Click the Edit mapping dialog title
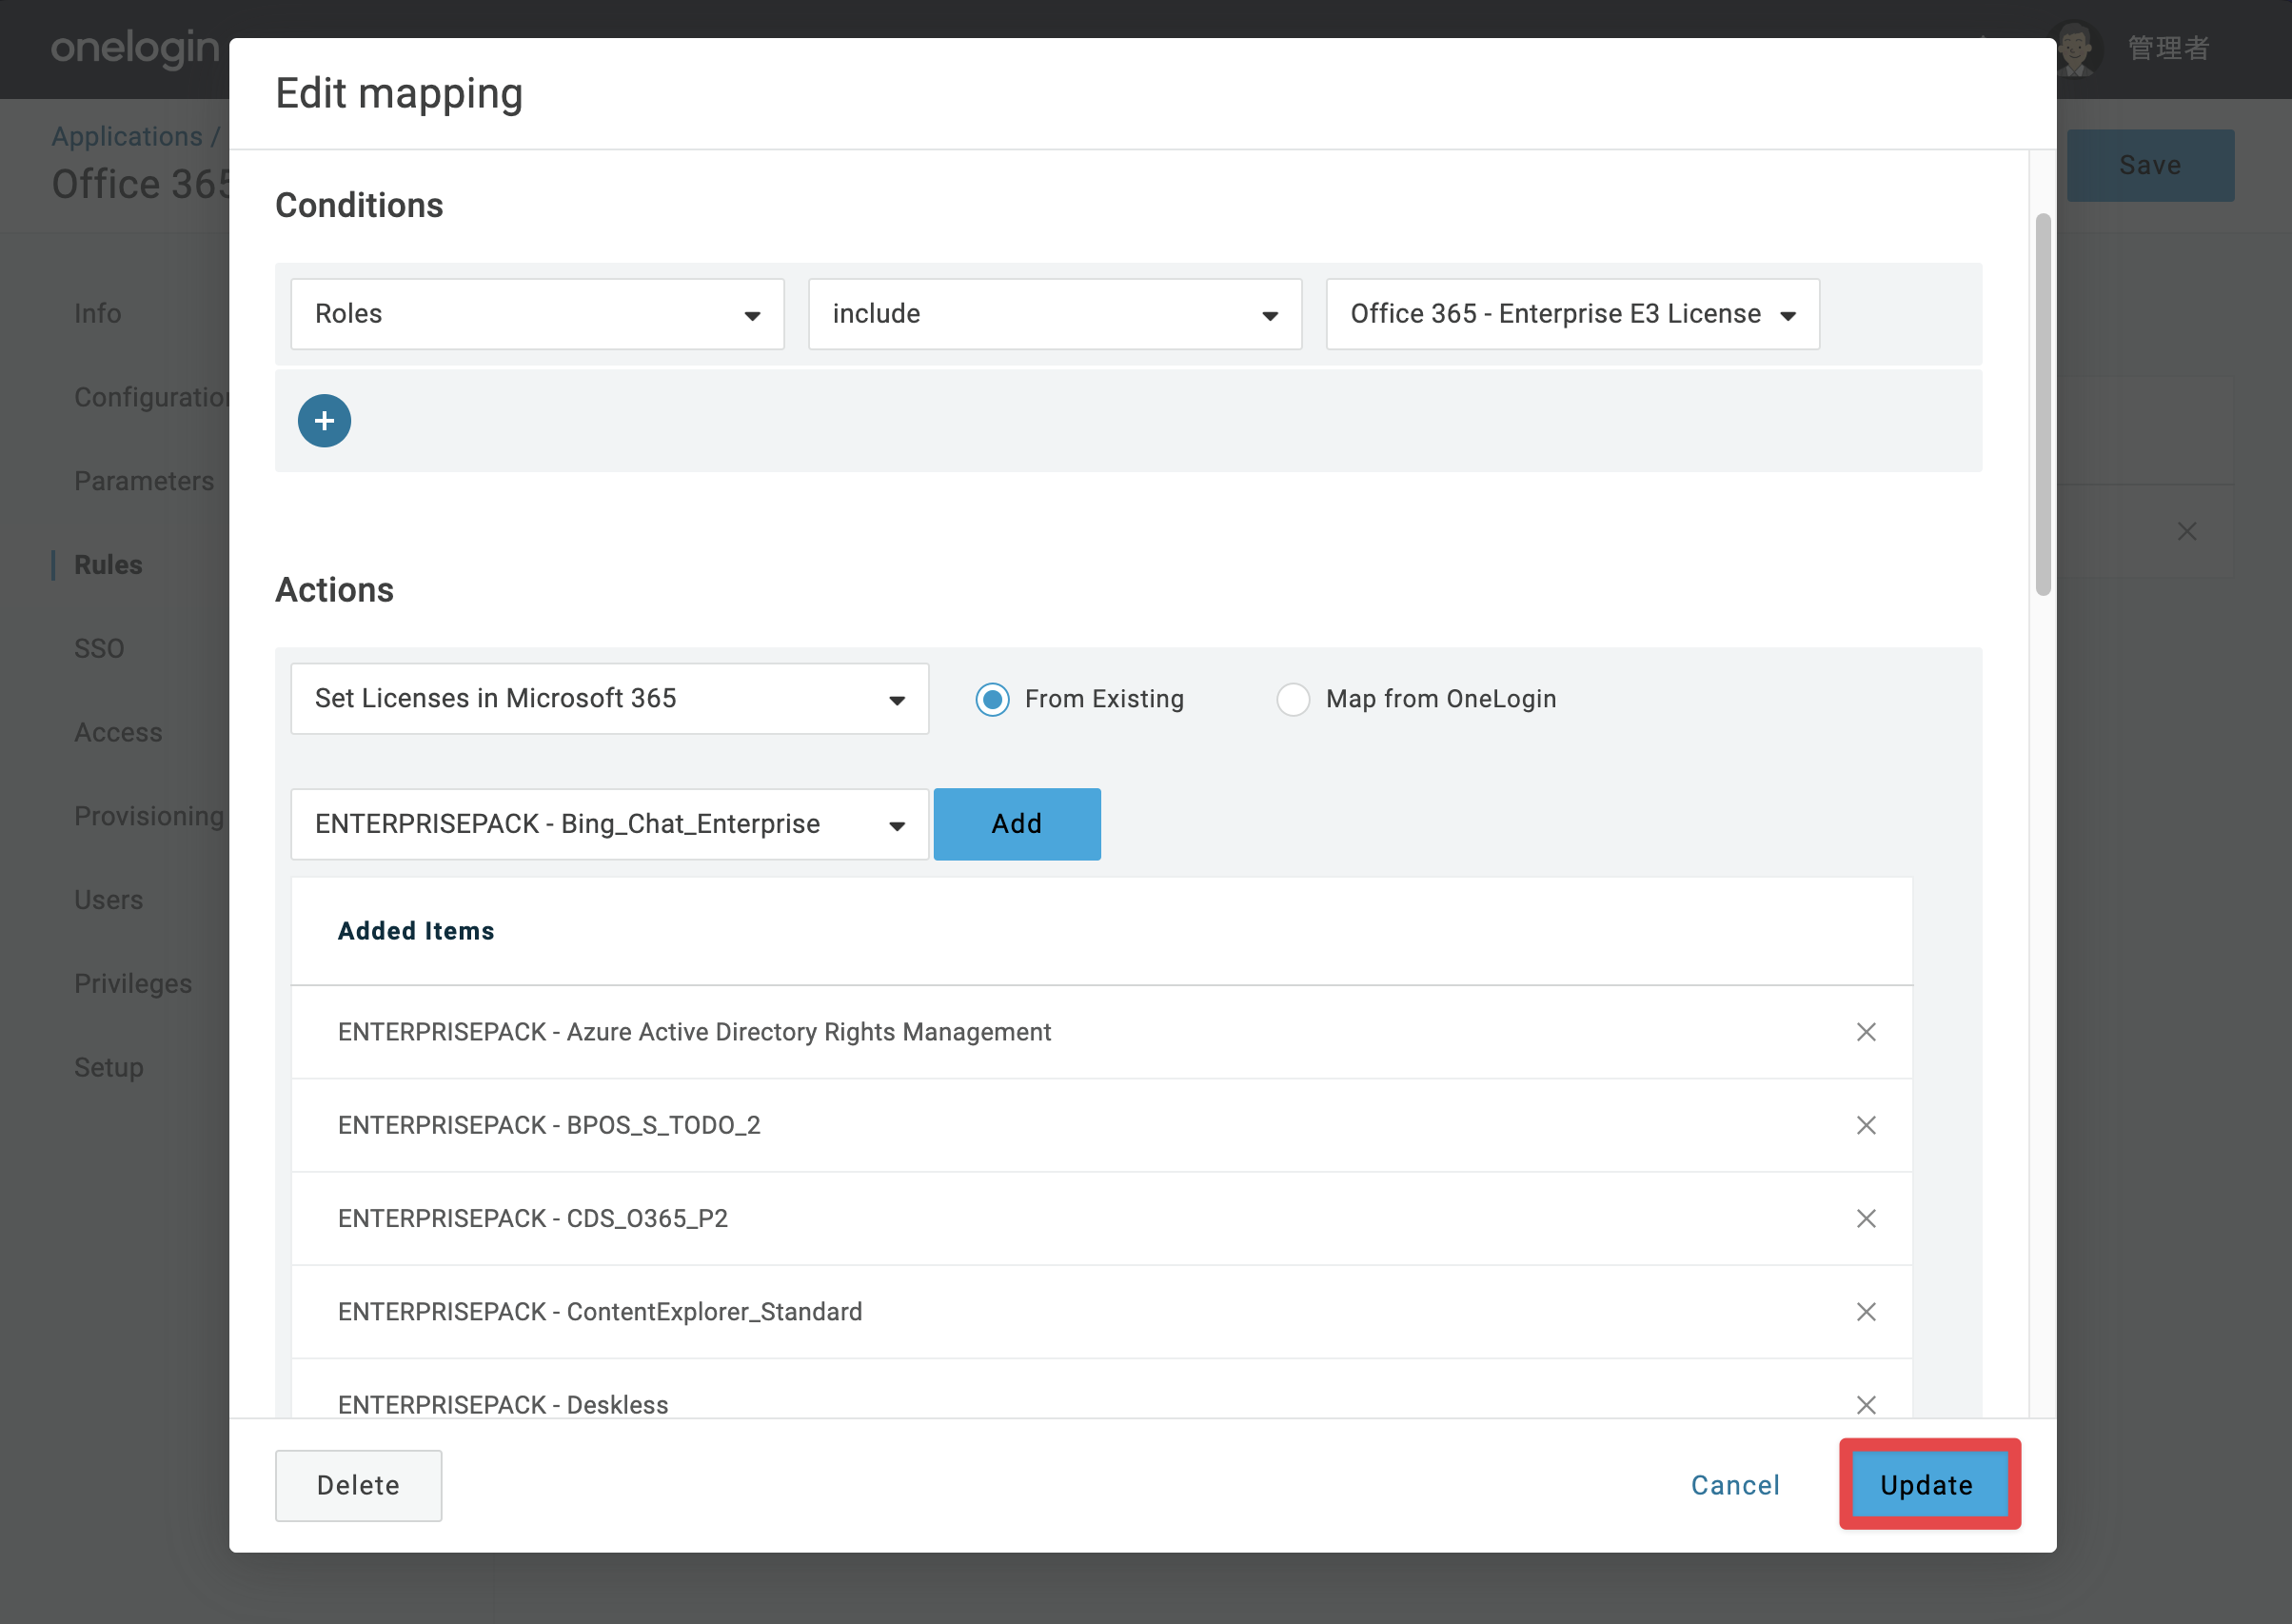Screen dimensions: 2292x1624 [x=399, y=94]
